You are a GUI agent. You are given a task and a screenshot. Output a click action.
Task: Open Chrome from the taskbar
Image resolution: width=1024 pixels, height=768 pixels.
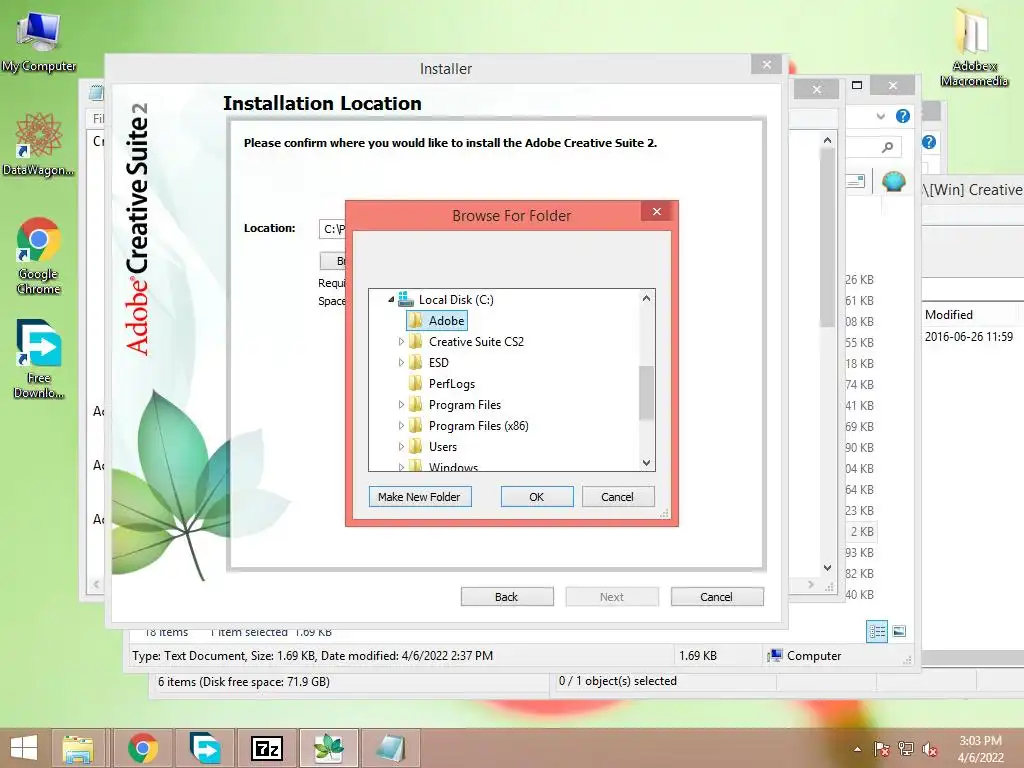143,748
